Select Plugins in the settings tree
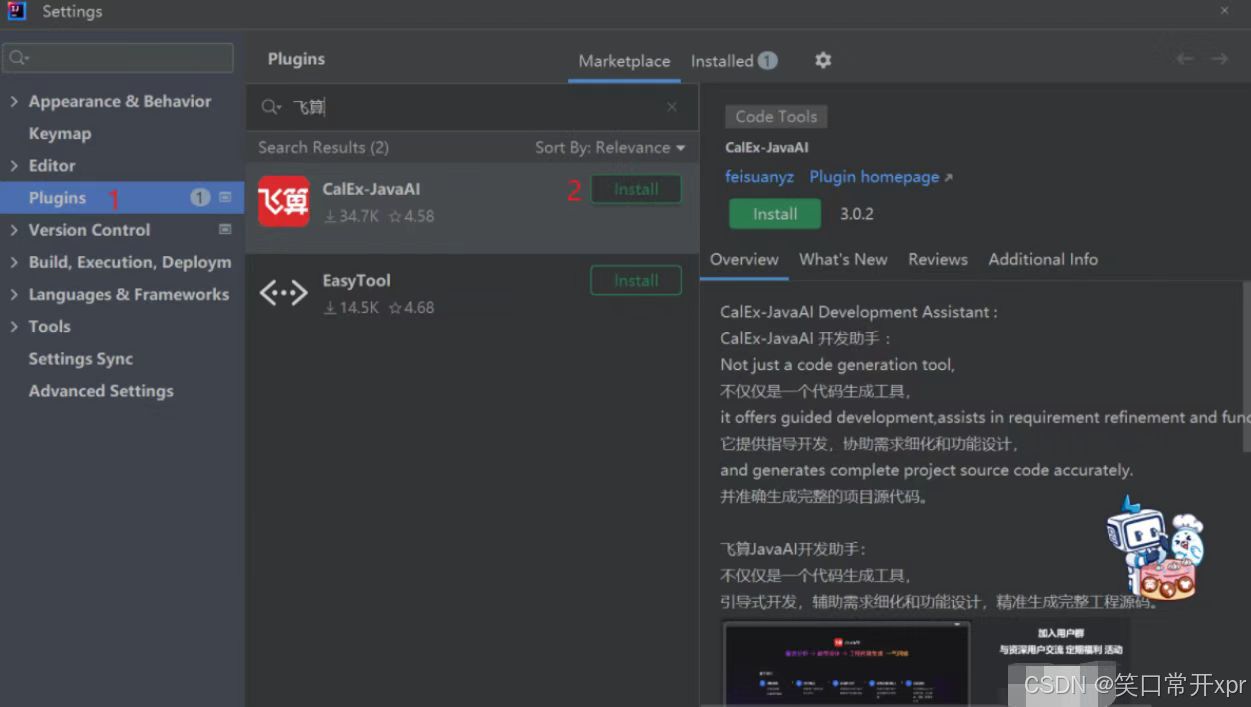The width and height of the screenshot is (1251, 707). point(122,197)
